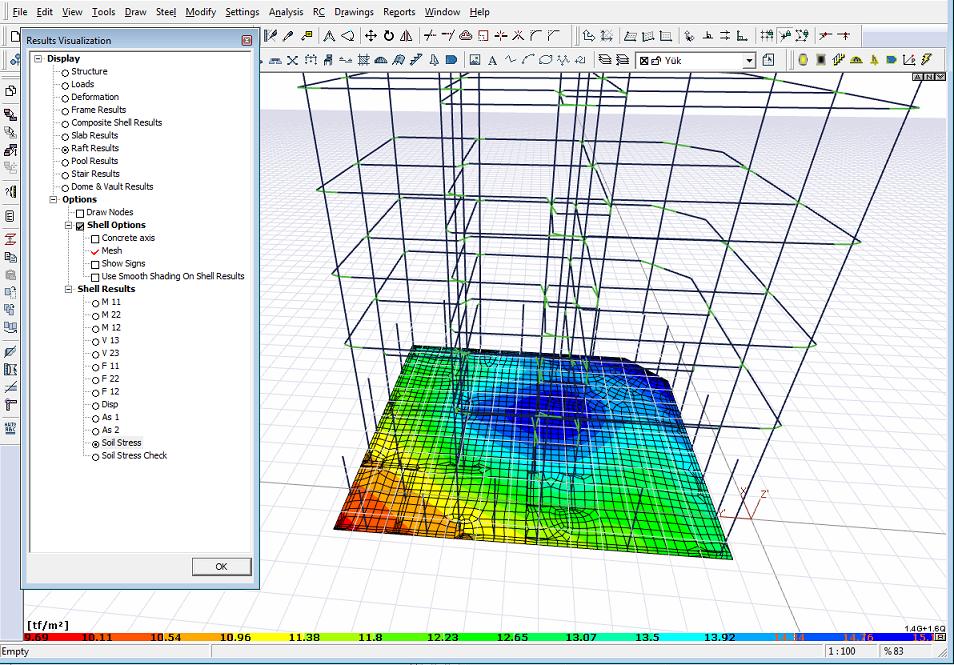Select the Move tool with four arrows
This screenshot has height=665, width=954.
point(371,36)
